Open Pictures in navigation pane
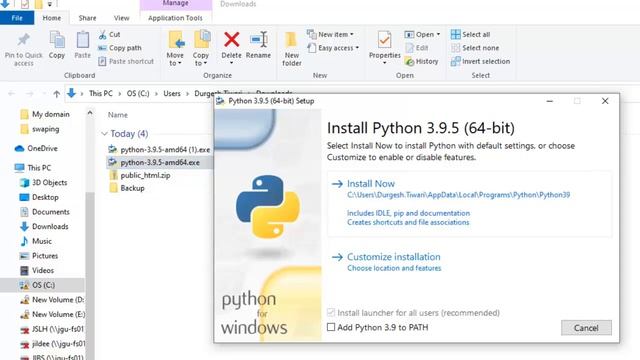Screen dimensions: 640x360 (x=39, y=256)
